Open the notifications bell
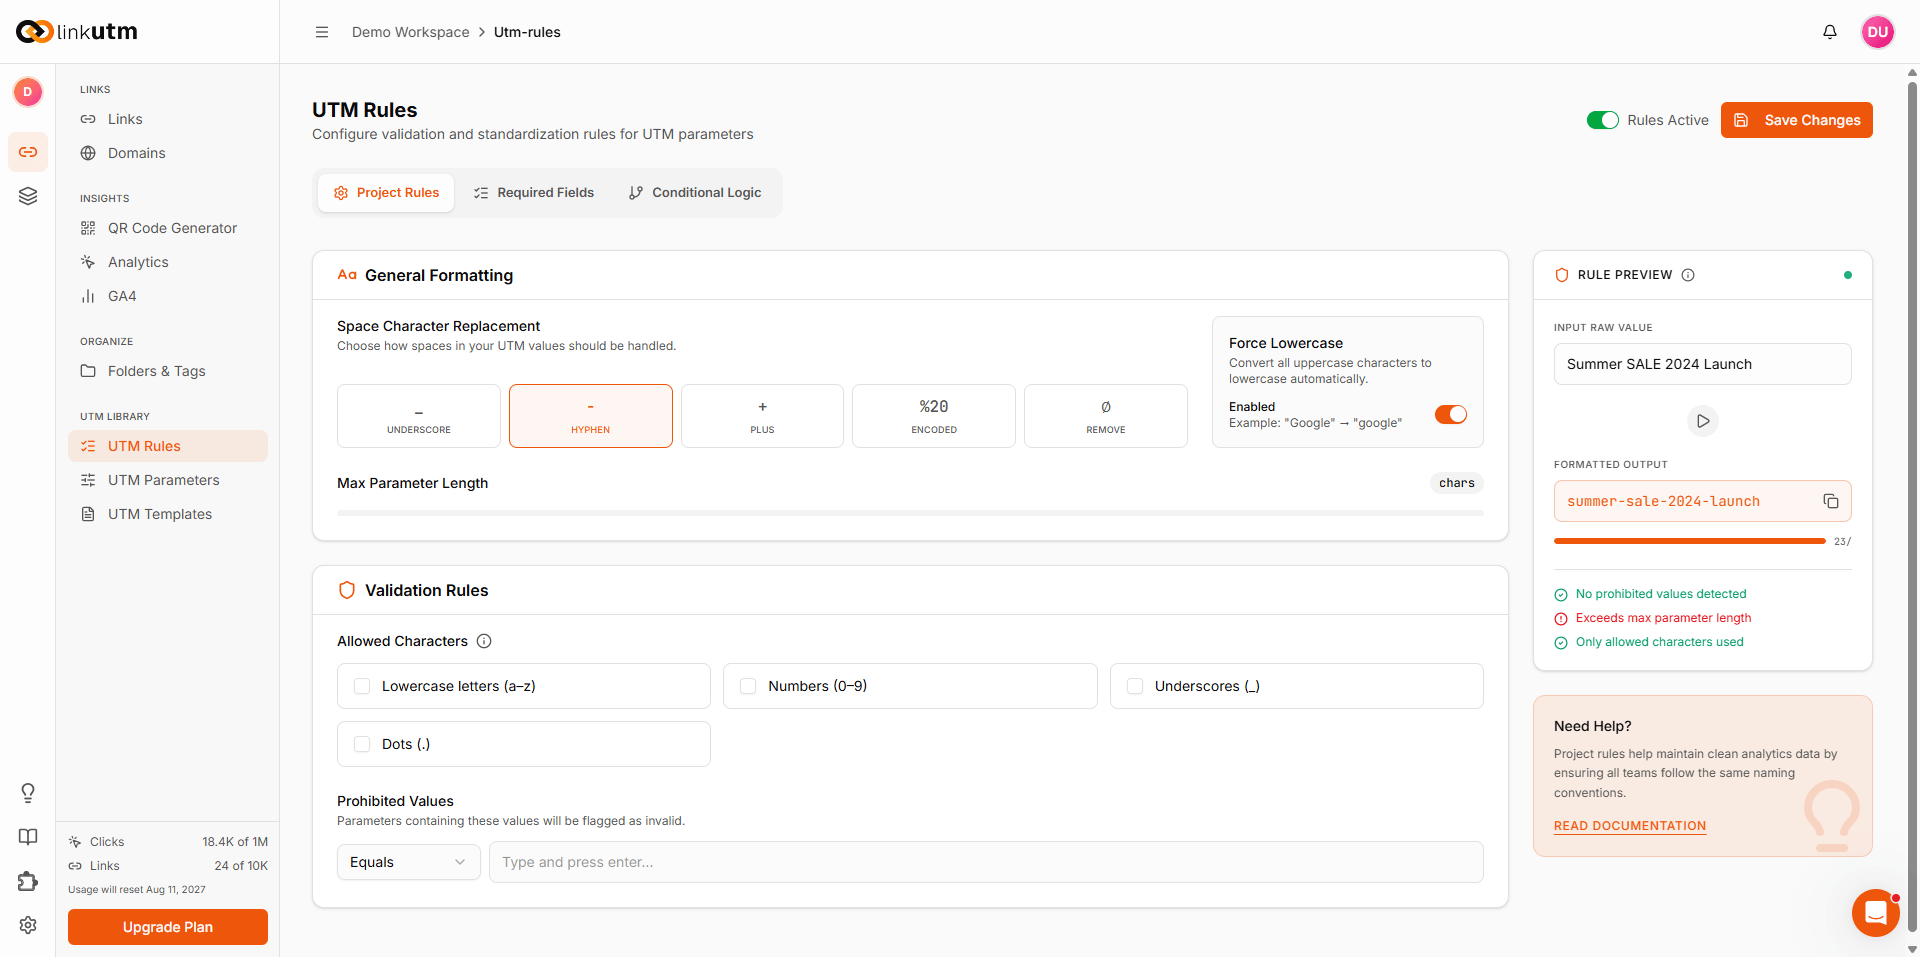1920x957 pixels. click(1830, 32)
